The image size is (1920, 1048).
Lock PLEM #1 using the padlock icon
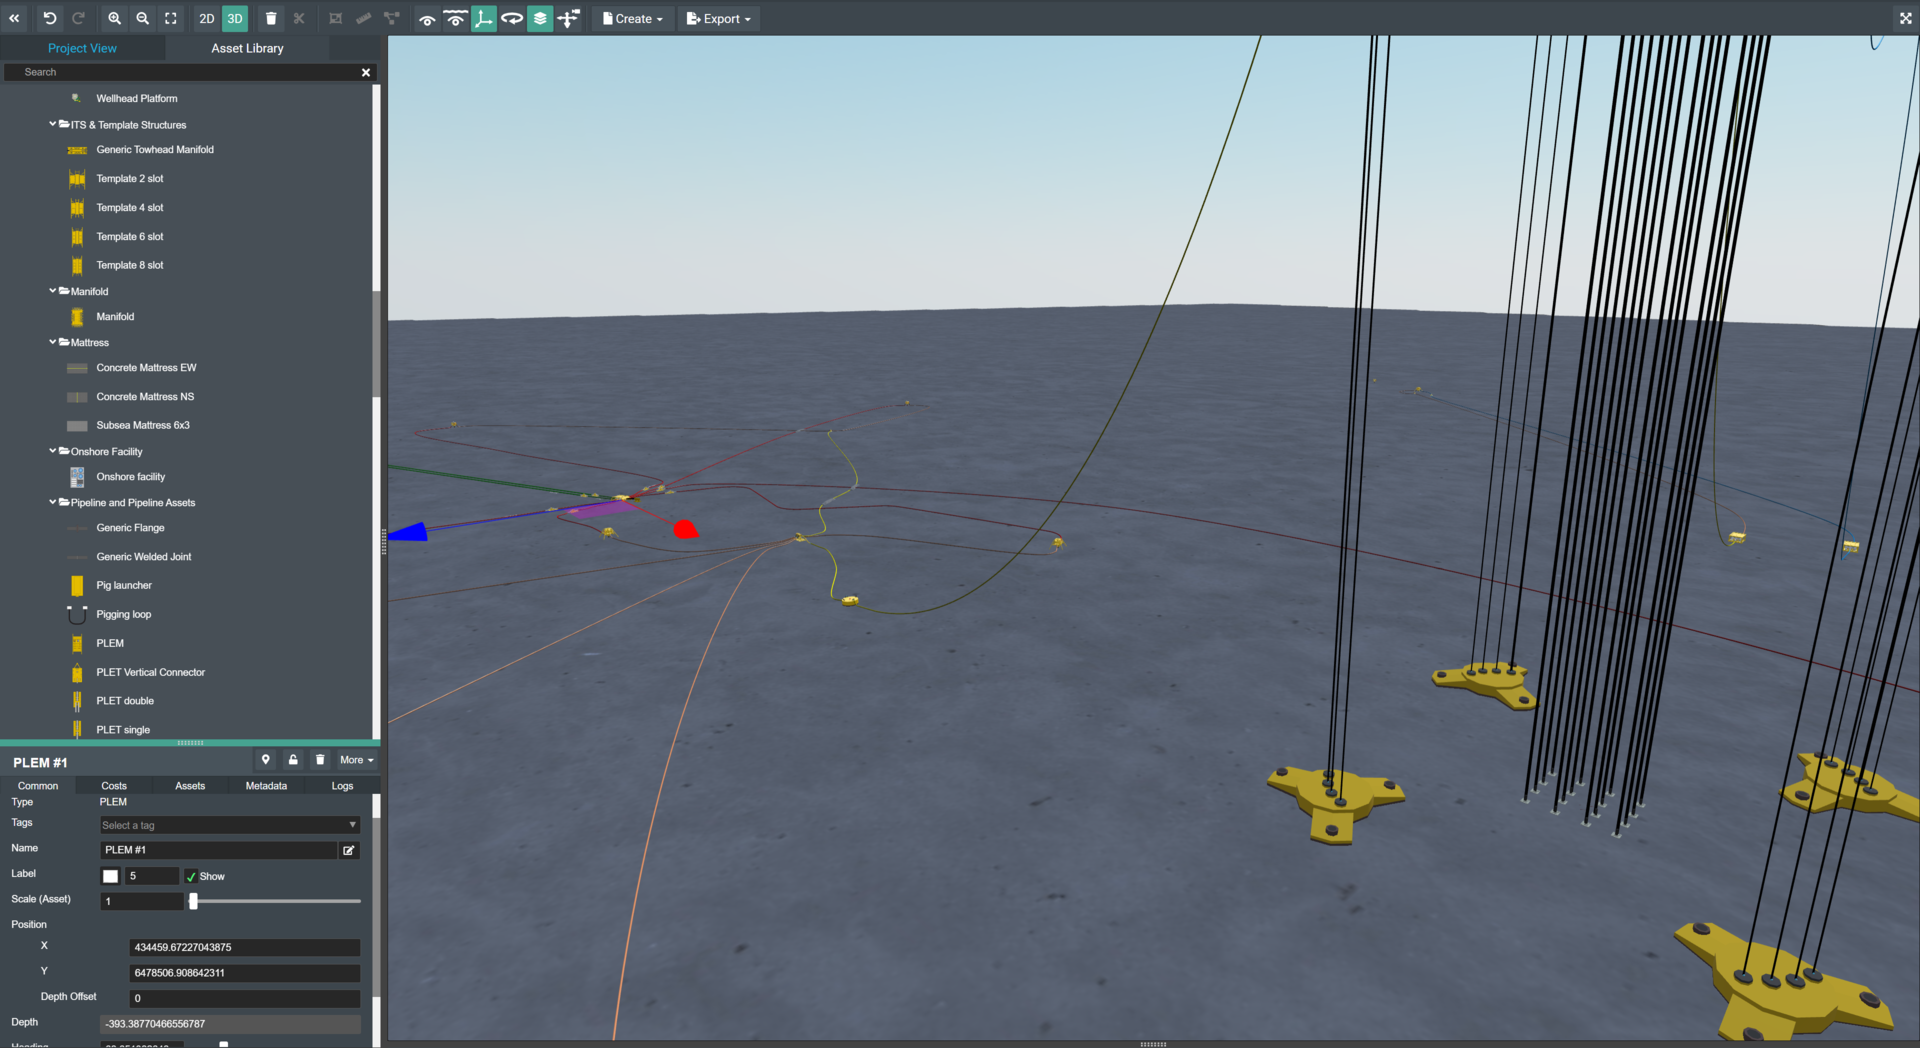(x=293, y=760)
